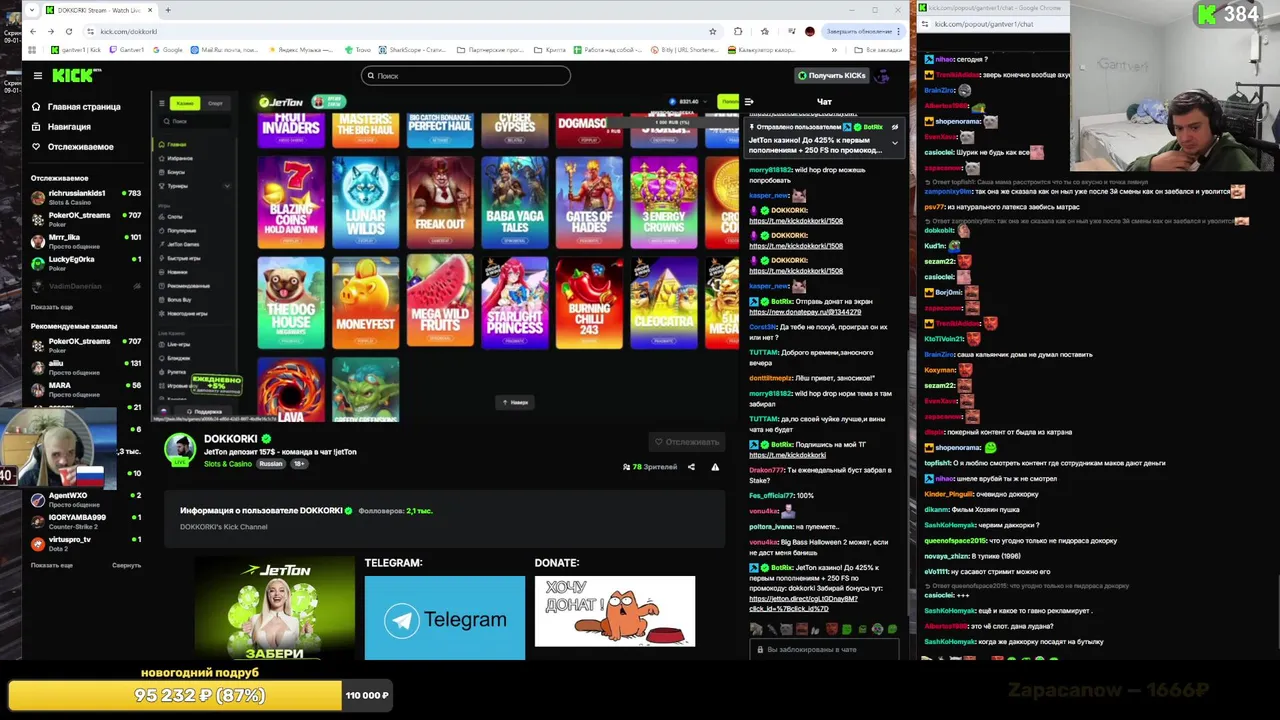
Task: Open the Lunar Wilds game
Action: tap(366, 203)
